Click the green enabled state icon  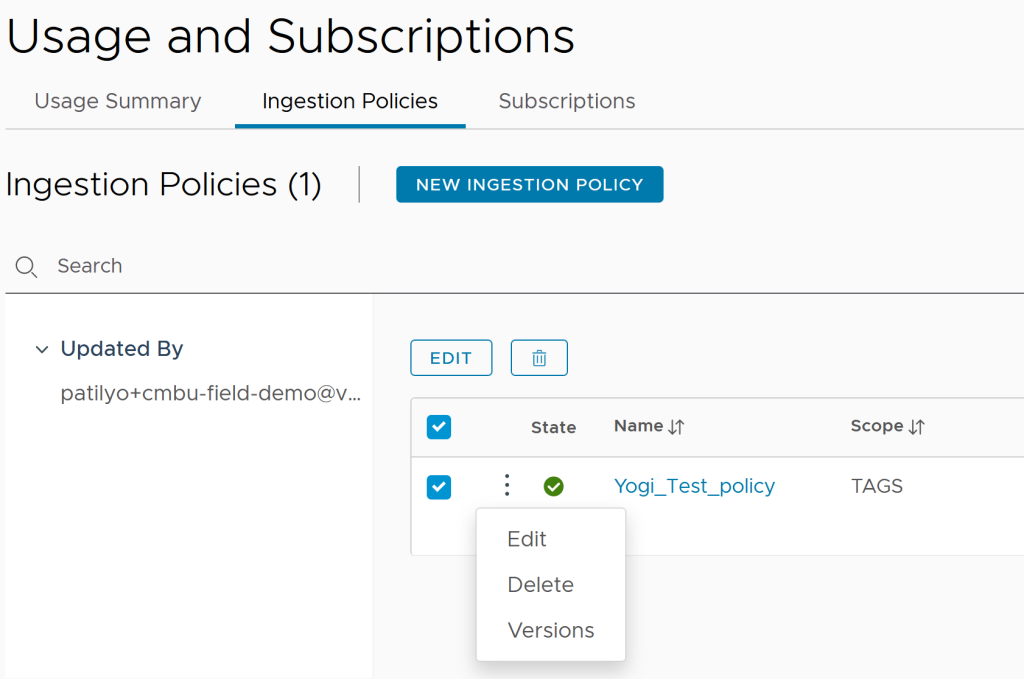(x=553, y=486)
